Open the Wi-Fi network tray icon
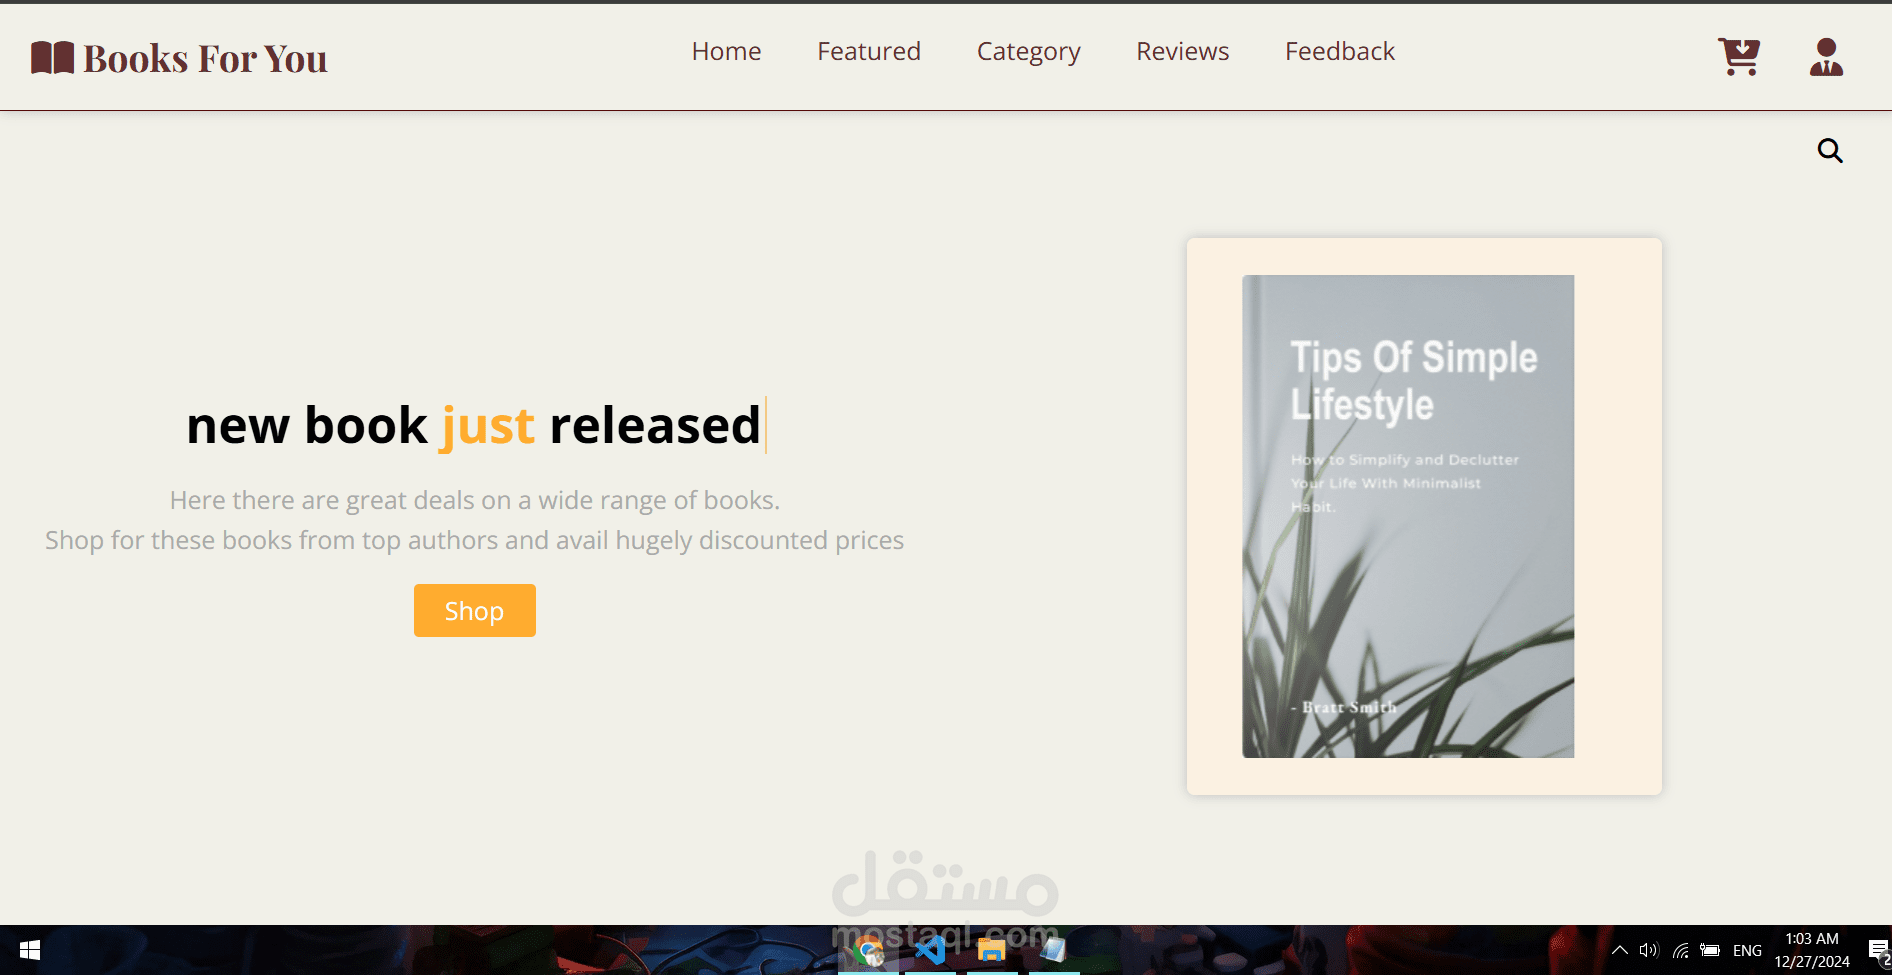Screen dimensions: 1892x975 pos(1681,951)
